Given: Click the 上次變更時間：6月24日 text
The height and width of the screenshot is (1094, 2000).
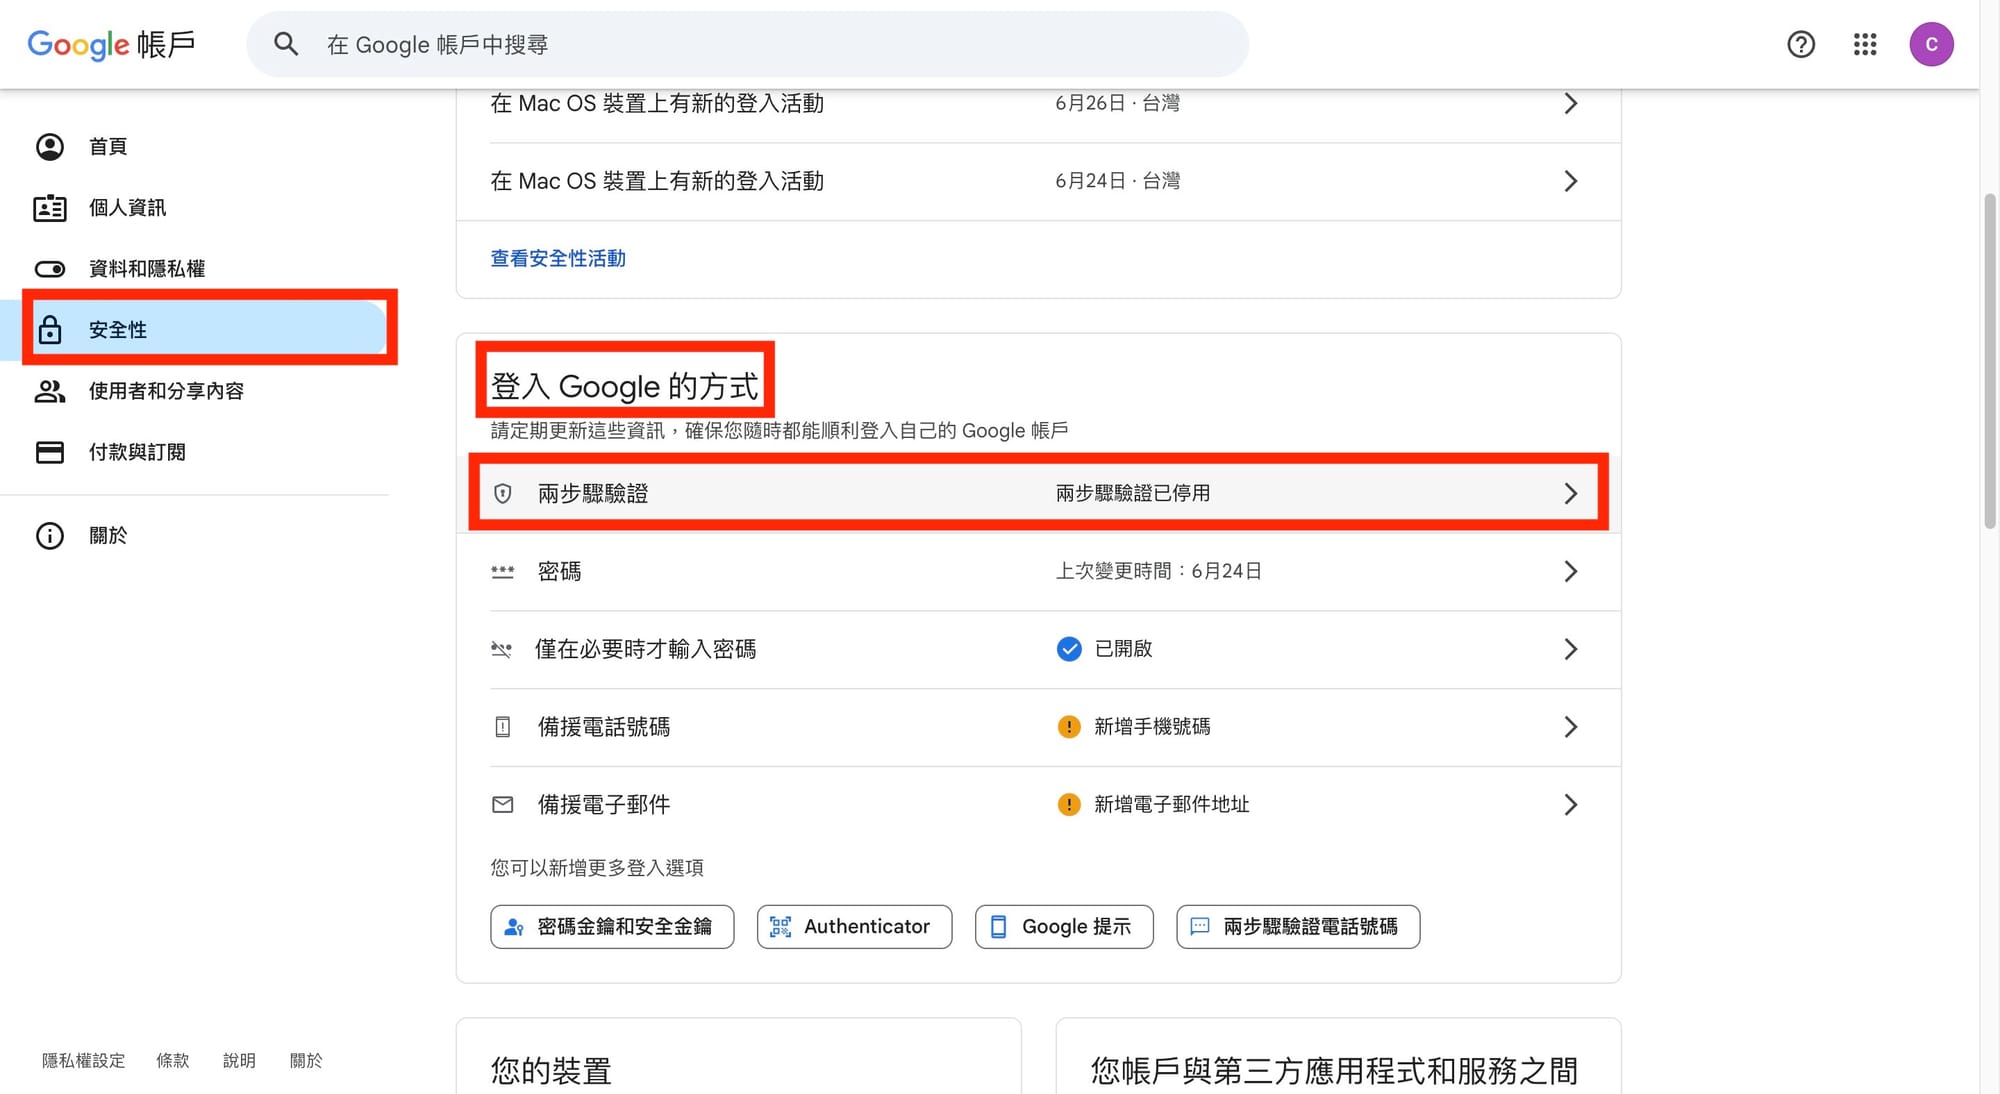Looking at the screenshot, I should click(x=1159, y=571).
